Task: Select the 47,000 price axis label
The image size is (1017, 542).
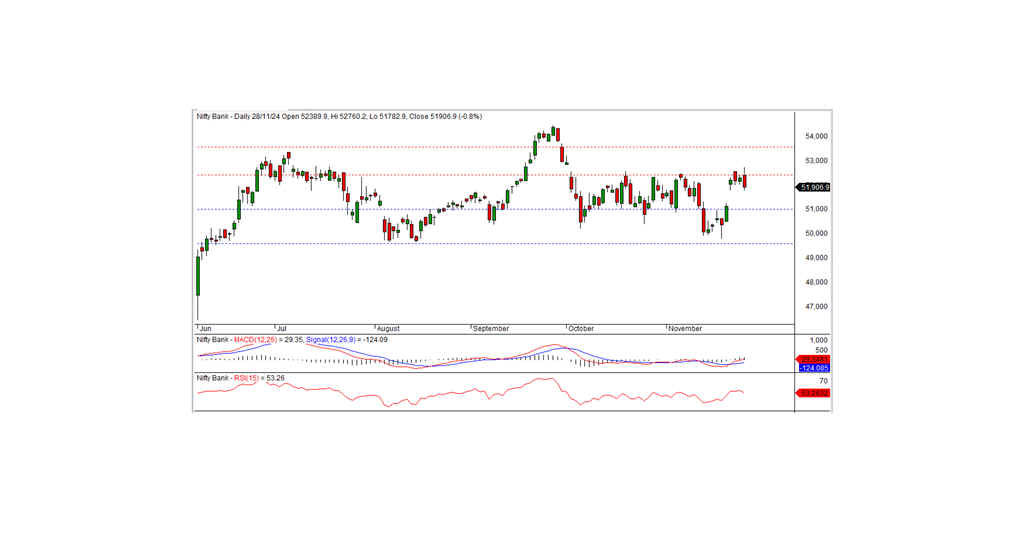Action: click(x=816, y=307)
